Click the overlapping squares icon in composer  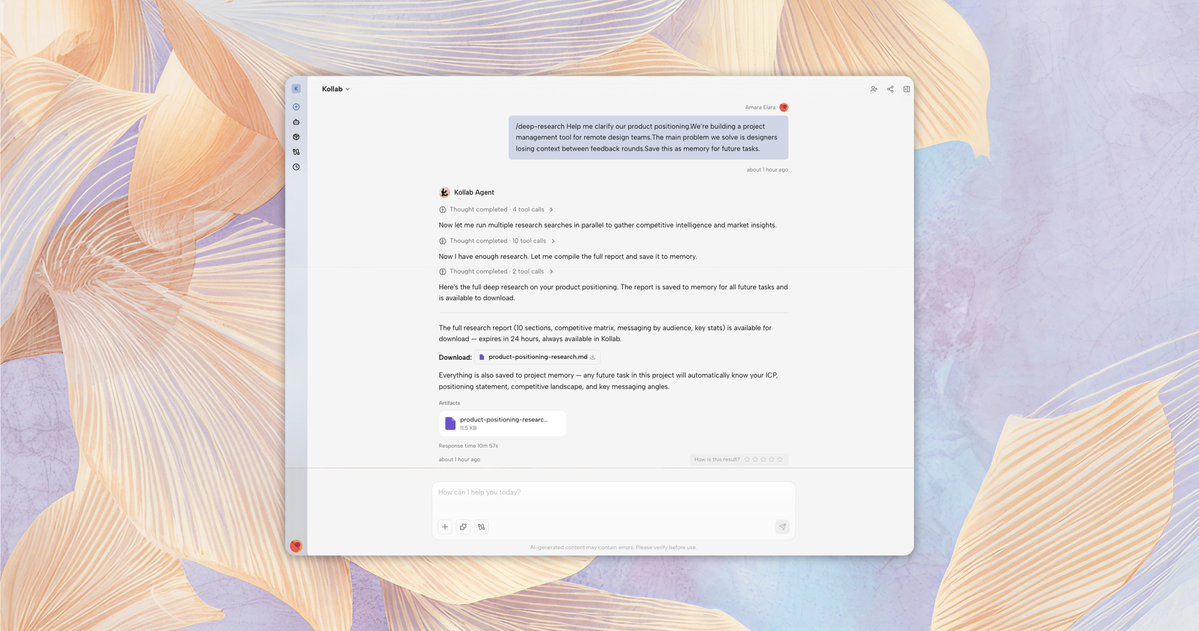click(463, 527)
